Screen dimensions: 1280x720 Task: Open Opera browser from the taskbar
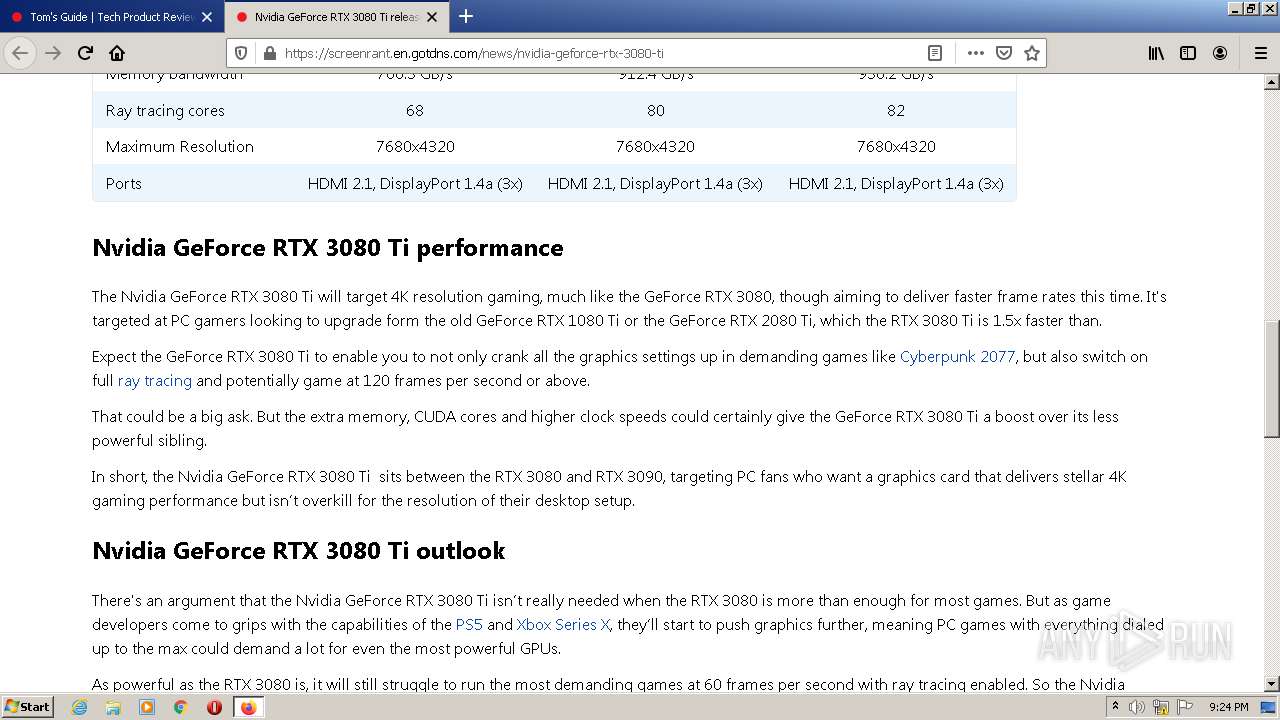214,707
